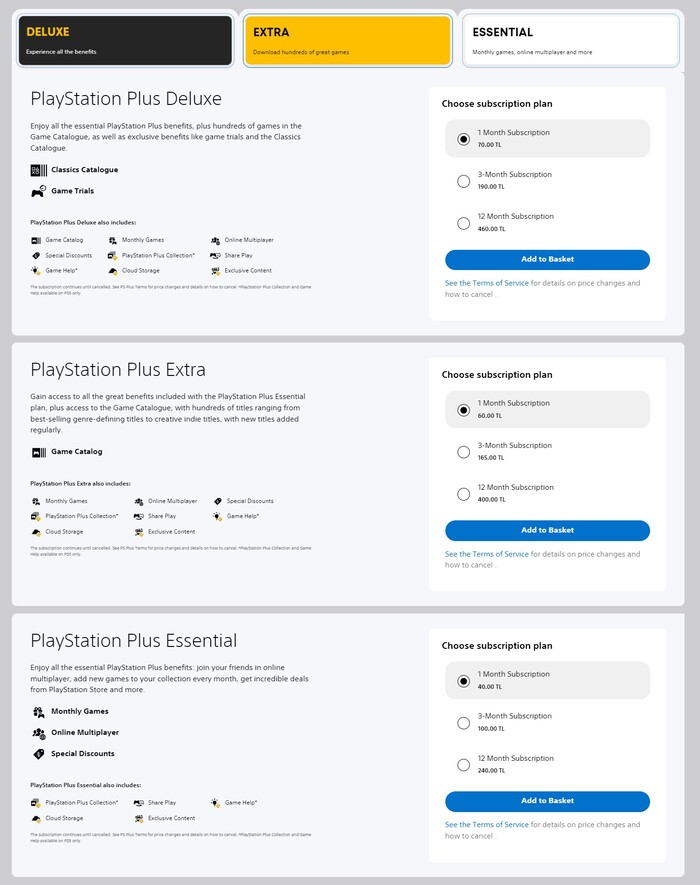Open the DELUXE plan tab
This screenshot has width=700, height=885.
[x=124, y=40]
